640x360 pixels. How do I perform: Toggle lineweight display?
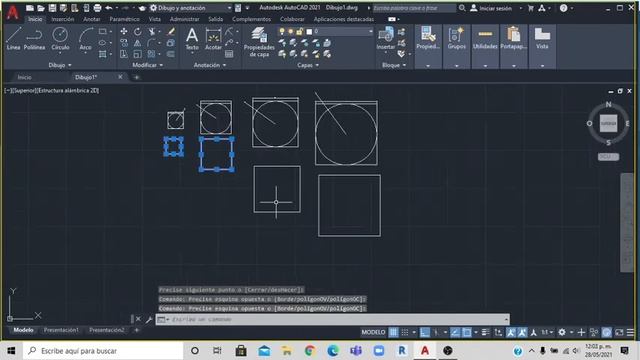tap(485, 332)
